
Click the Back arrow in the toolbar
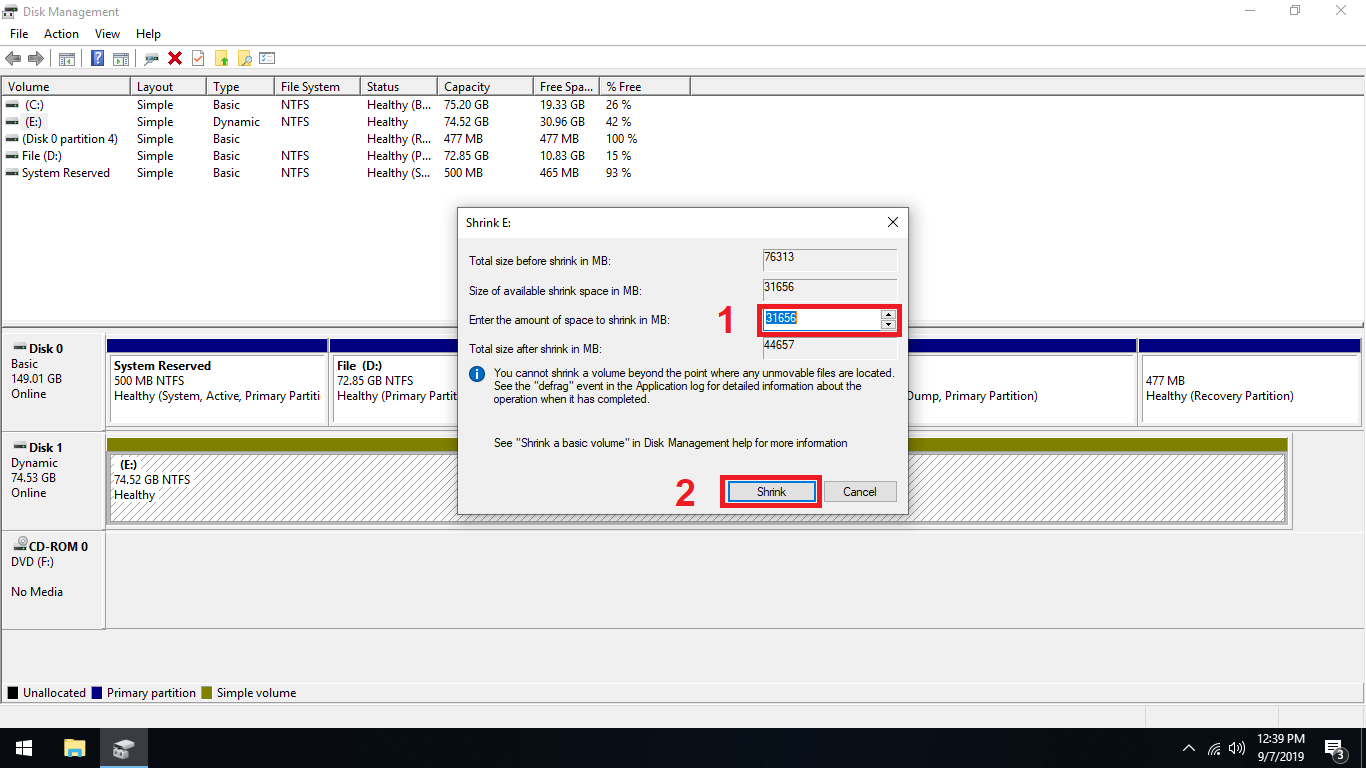point(13,58)
